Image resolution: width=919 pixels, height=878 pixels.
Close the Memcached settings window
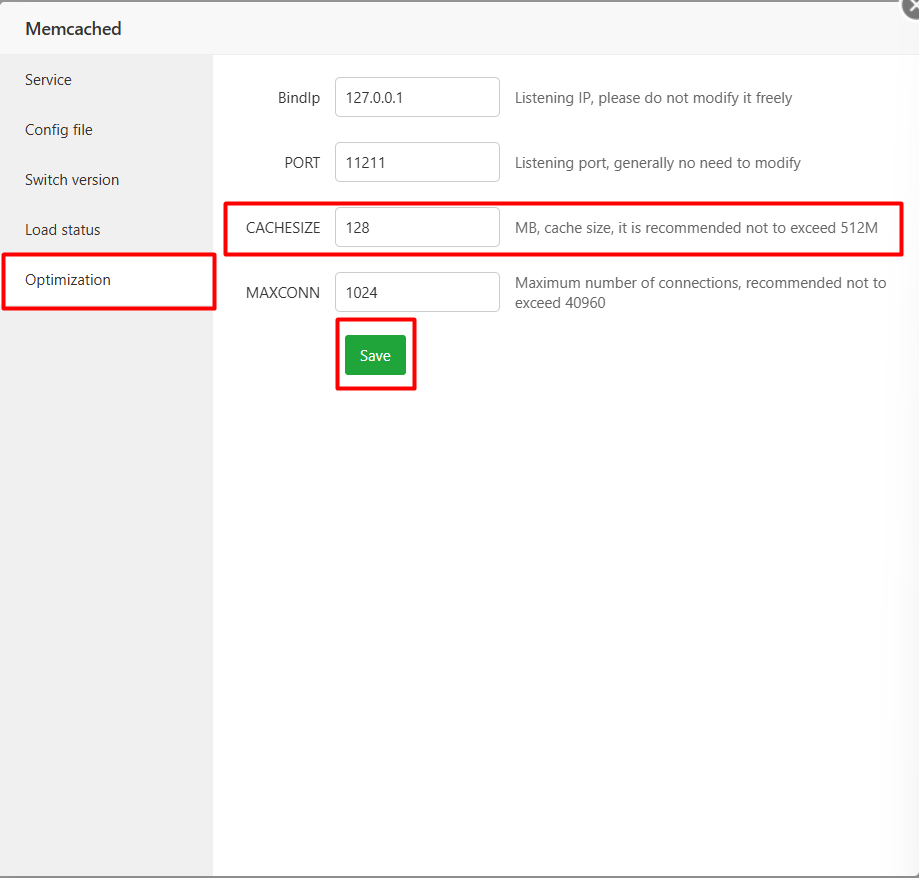(x=911, y=7)
